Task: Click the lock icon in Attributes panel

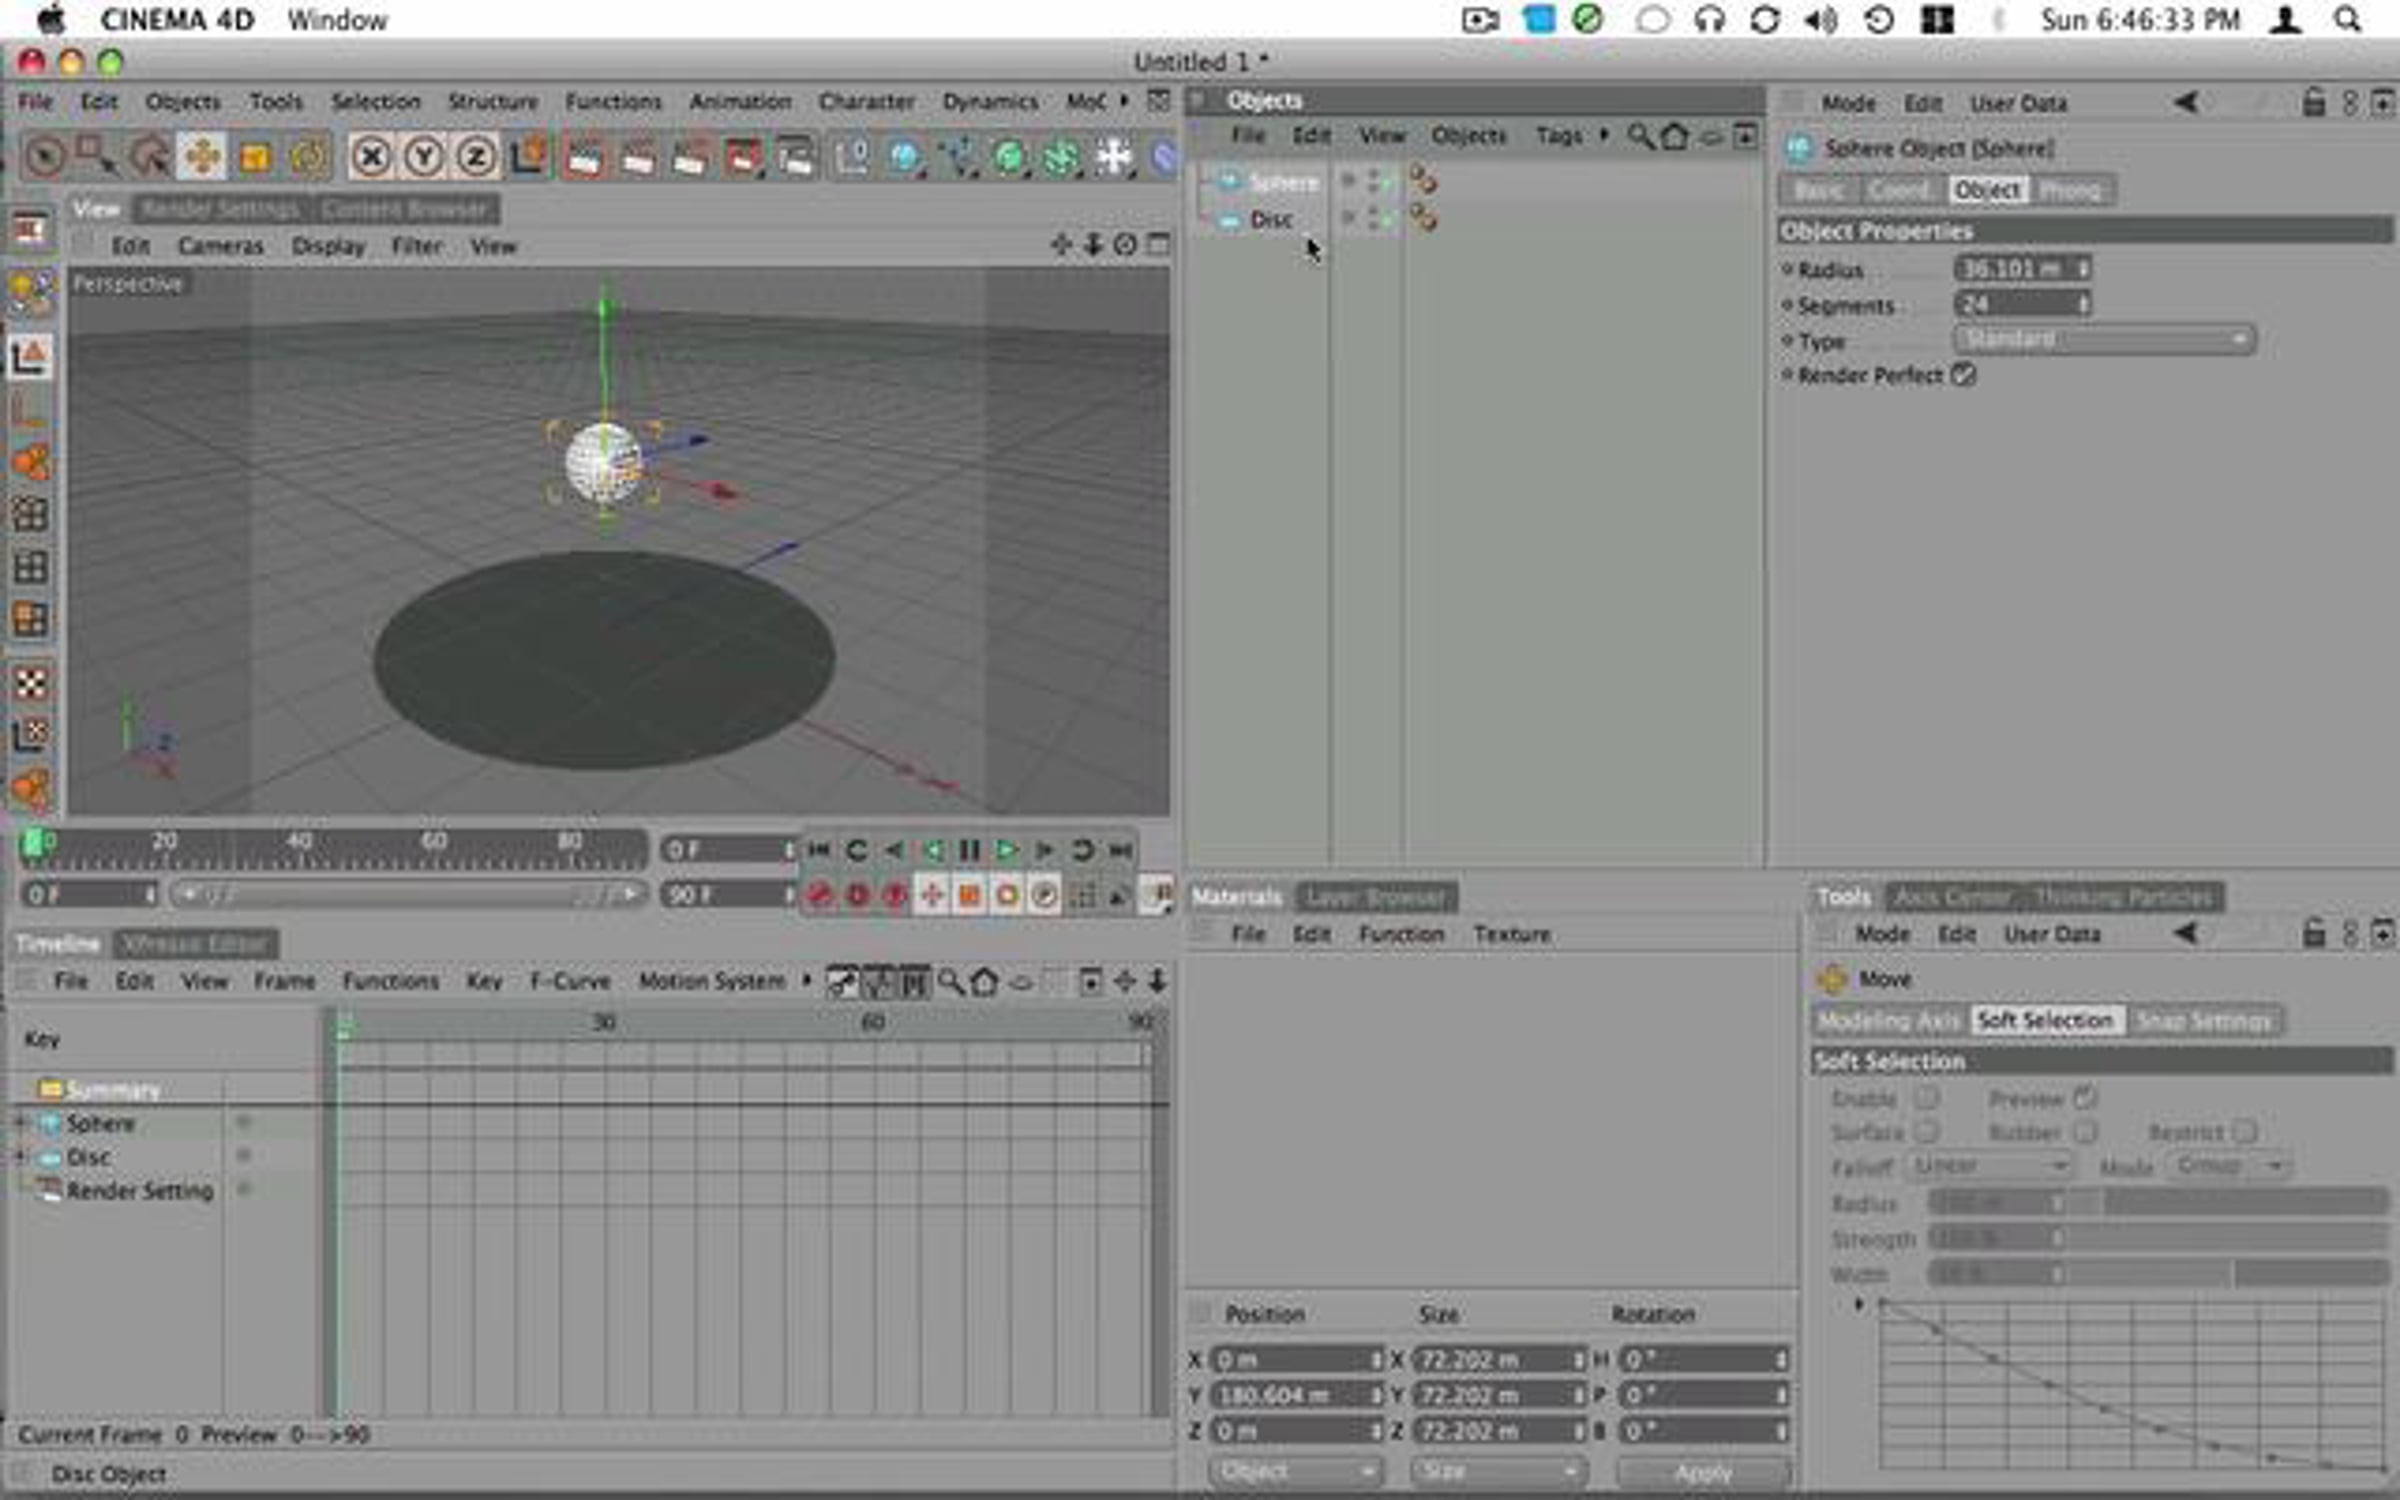Action: pyautogui.click(x=2313, y=102)
